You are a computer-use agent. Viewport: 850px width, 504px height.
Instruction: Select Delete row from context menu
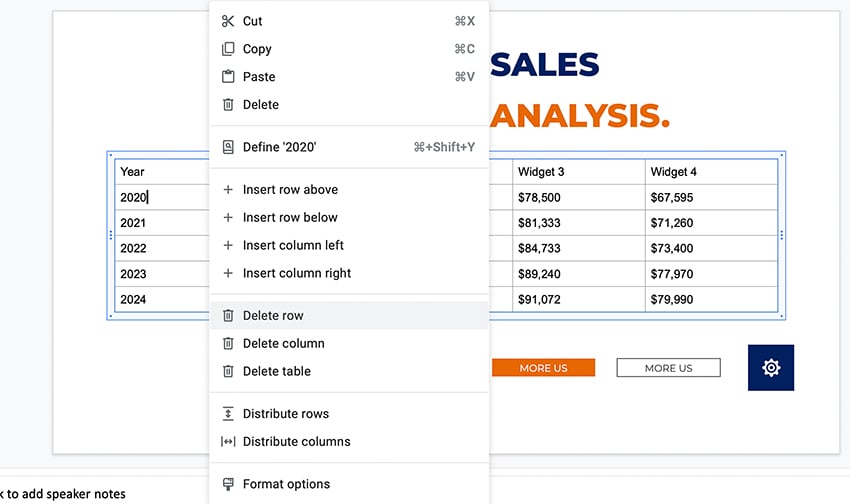[273, 316]
